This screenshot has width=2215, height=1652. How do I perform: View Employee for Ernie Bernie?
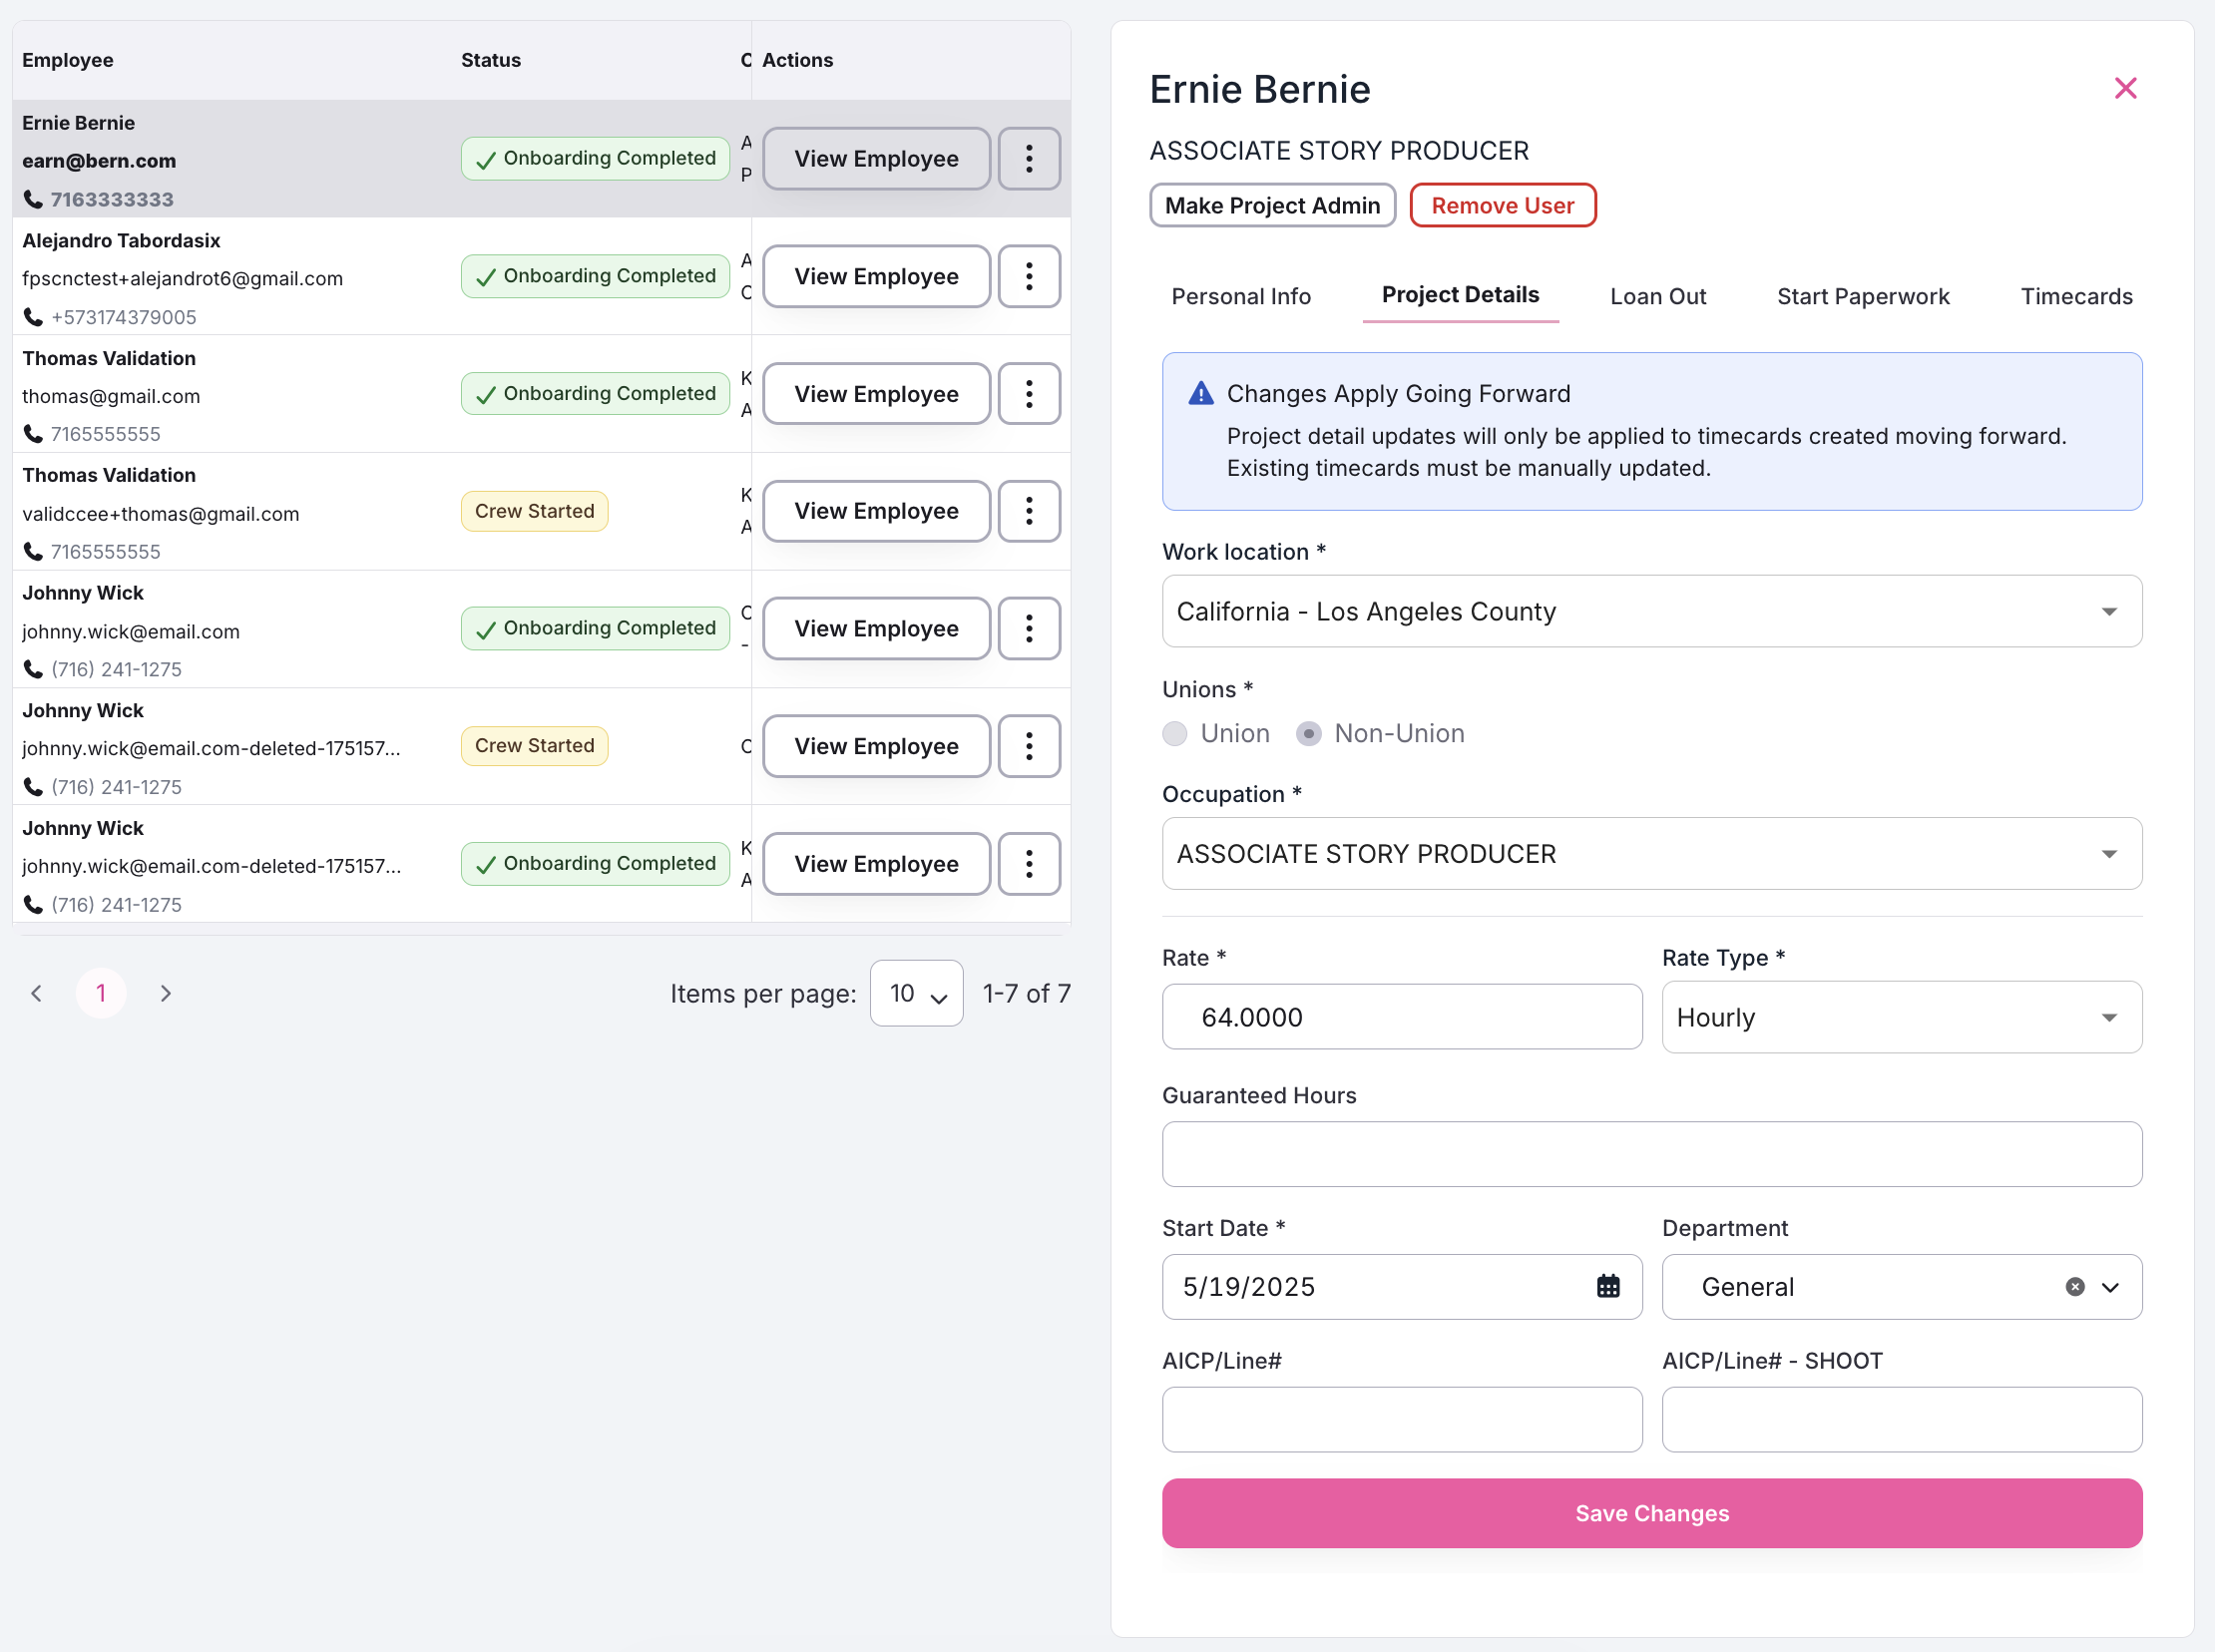click(x=876, y=159)
